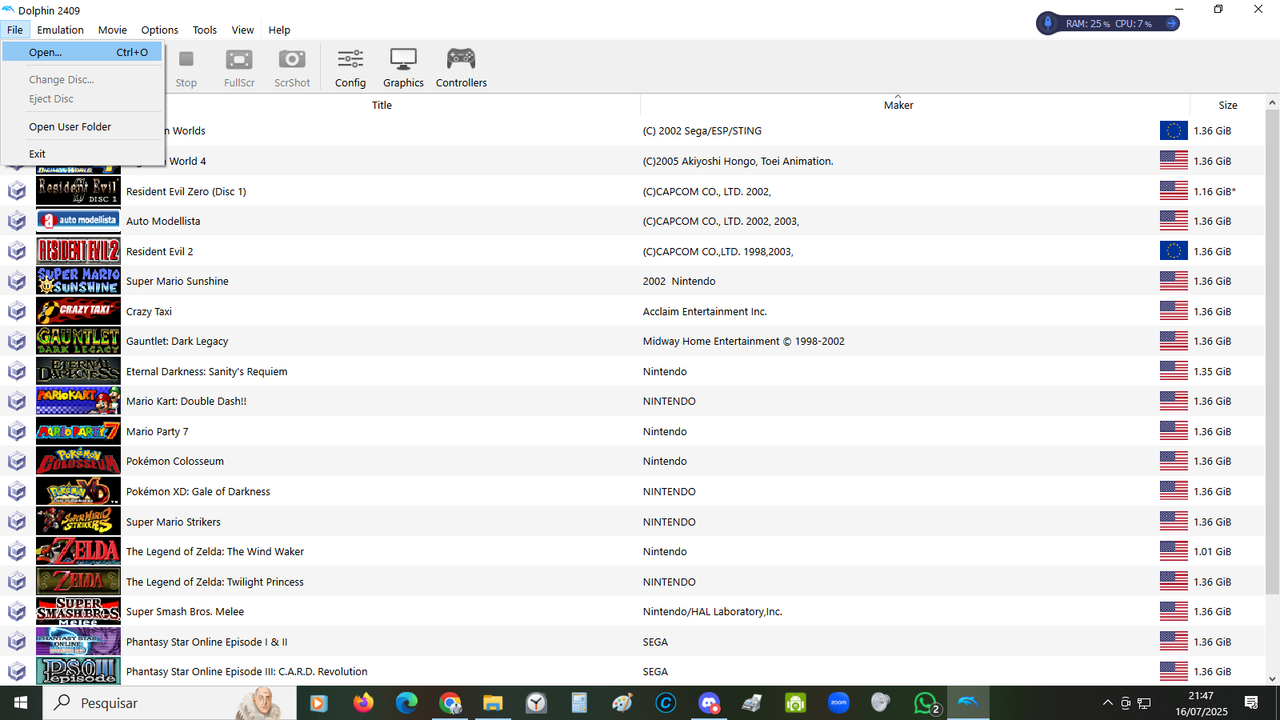Select Mario Party 7 title
Viewport: 1280px width, 720px height.
pyautogui.click(x=157, y=431)
